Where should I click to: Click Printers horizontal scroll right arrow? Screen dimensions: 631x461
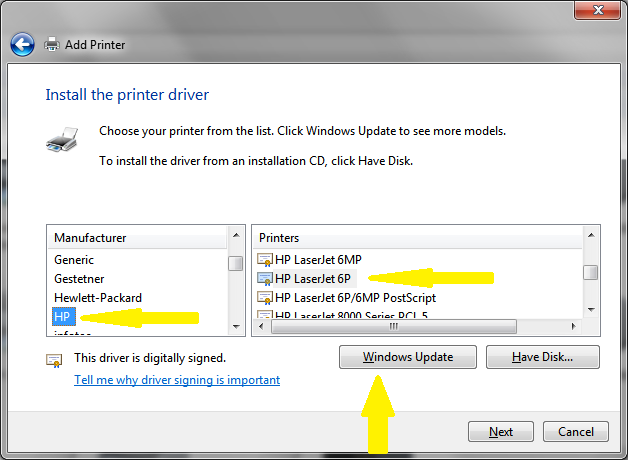574,327
